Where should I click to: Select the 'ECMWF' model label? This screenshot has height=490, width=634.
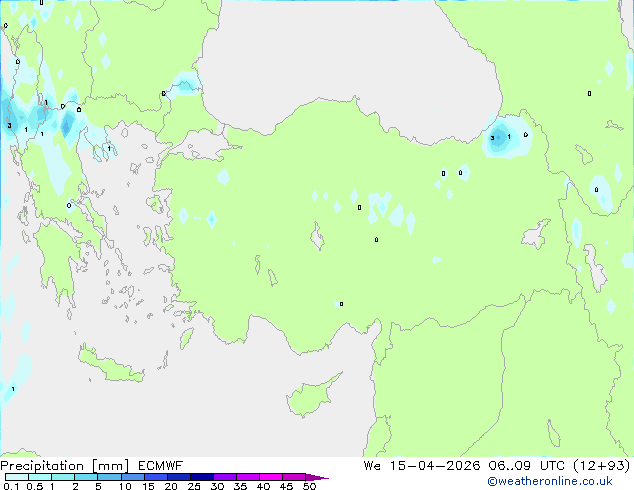(160, 466)
